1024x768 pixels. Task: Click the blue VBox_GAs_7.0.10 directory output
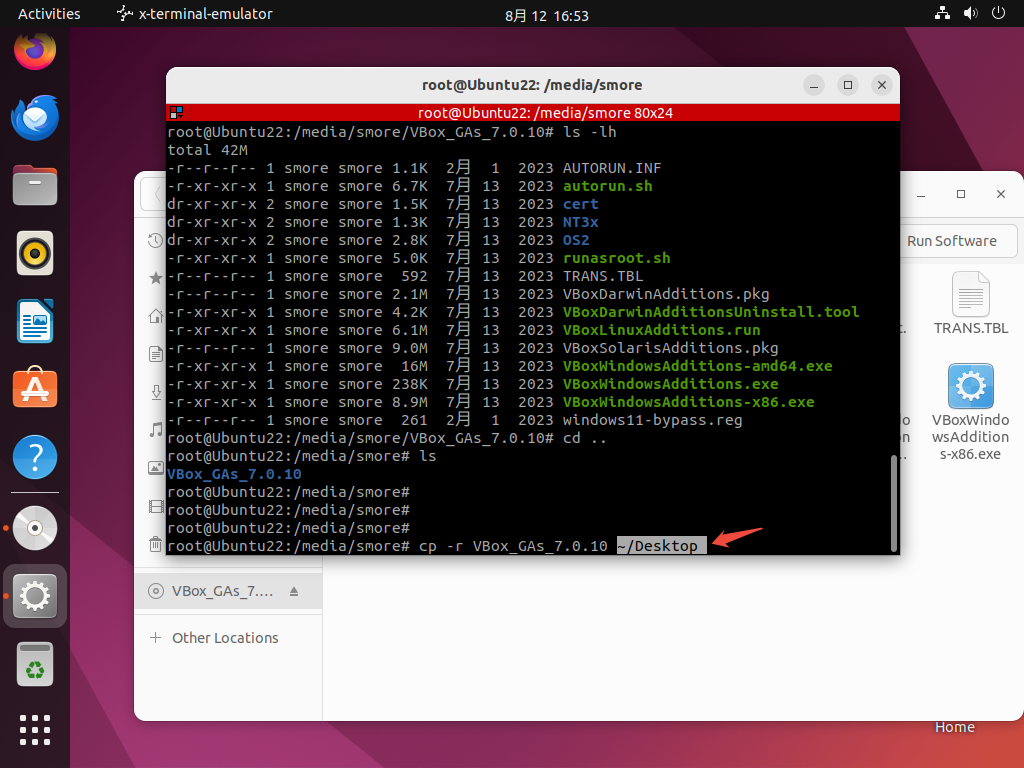pyautogui.click(x=234, y=473)
